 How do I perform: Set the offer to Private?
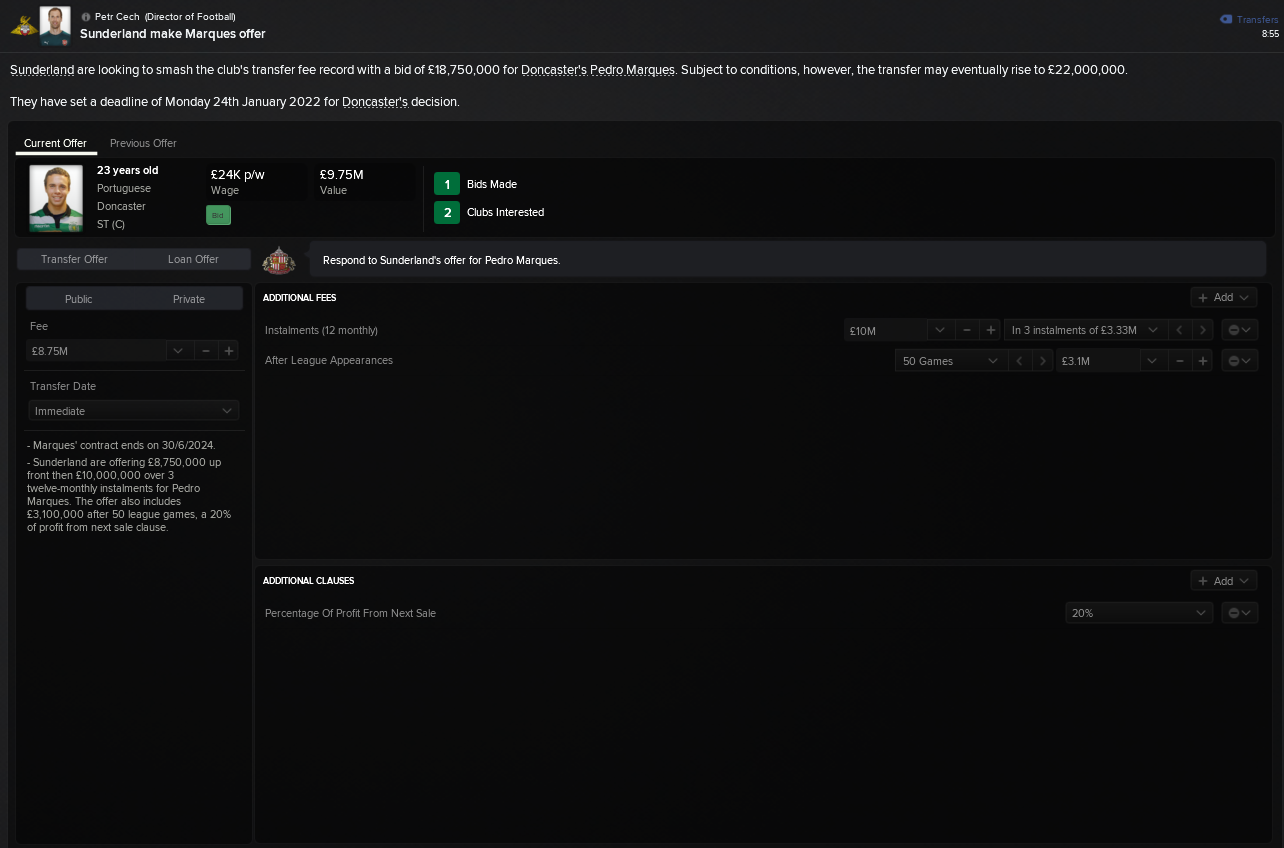click(188, 299)
